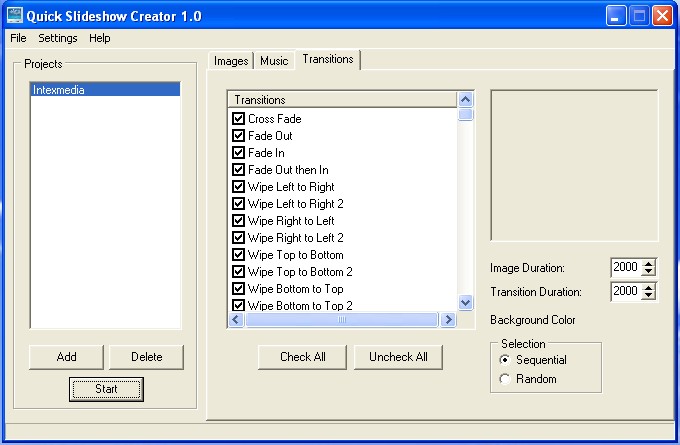Click the Quick Slideshow Creator title bar icon

[15, 16]
